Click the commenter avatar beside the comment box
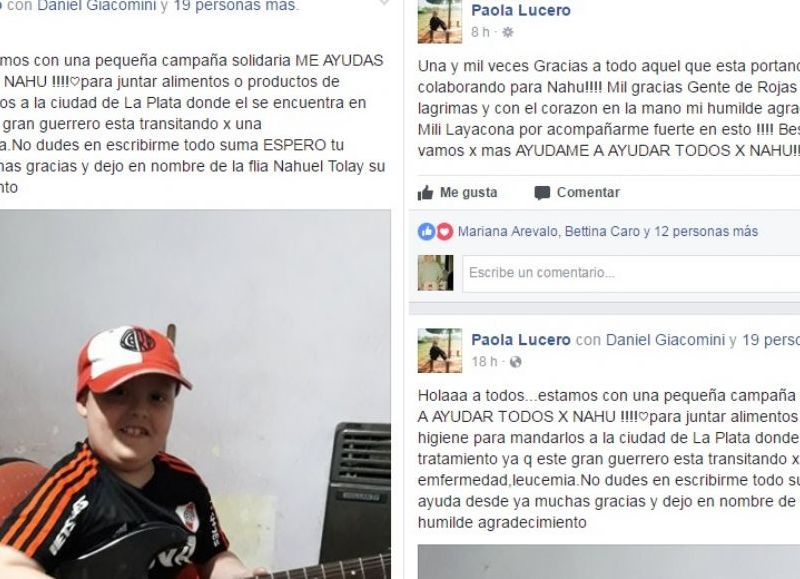This screenshot has height=579, width=800. coord(435,273)
